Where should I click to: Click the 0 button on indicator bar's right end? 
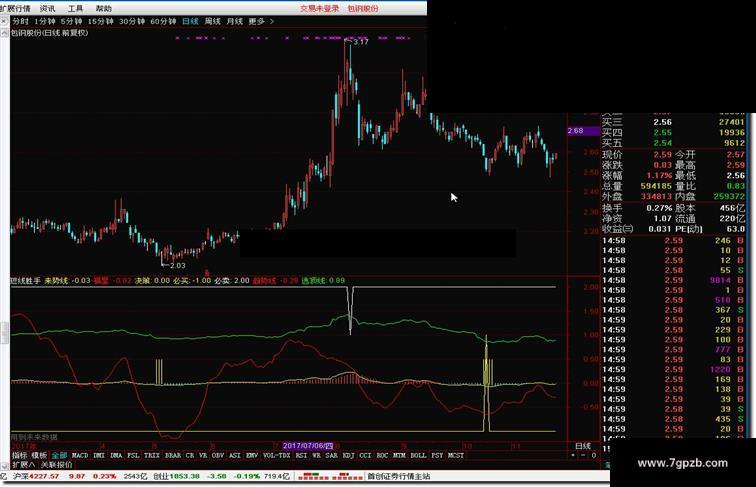pos(594,455)
